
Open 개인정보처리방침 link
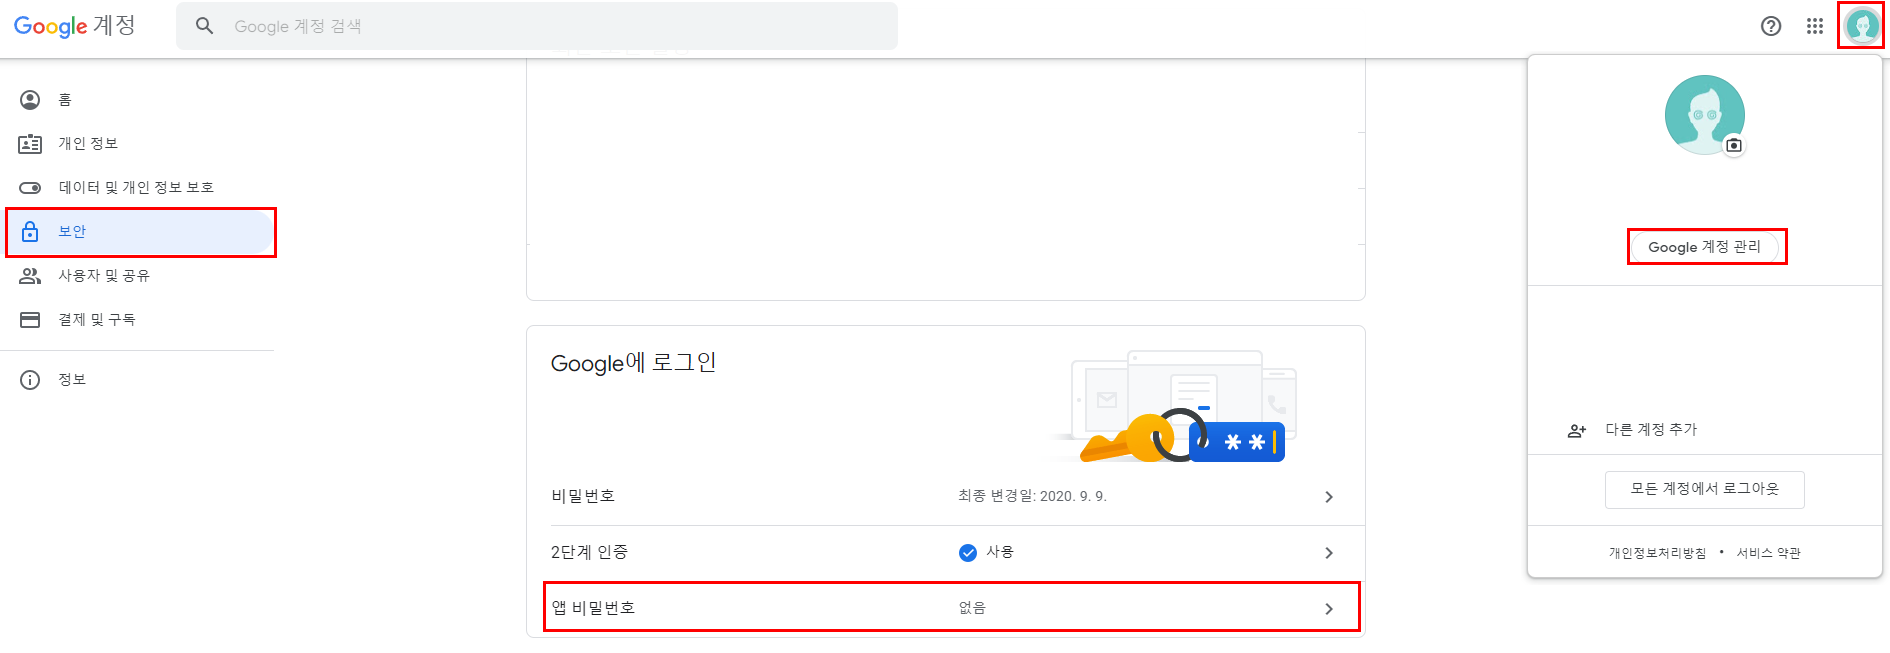pos(1657,553)
